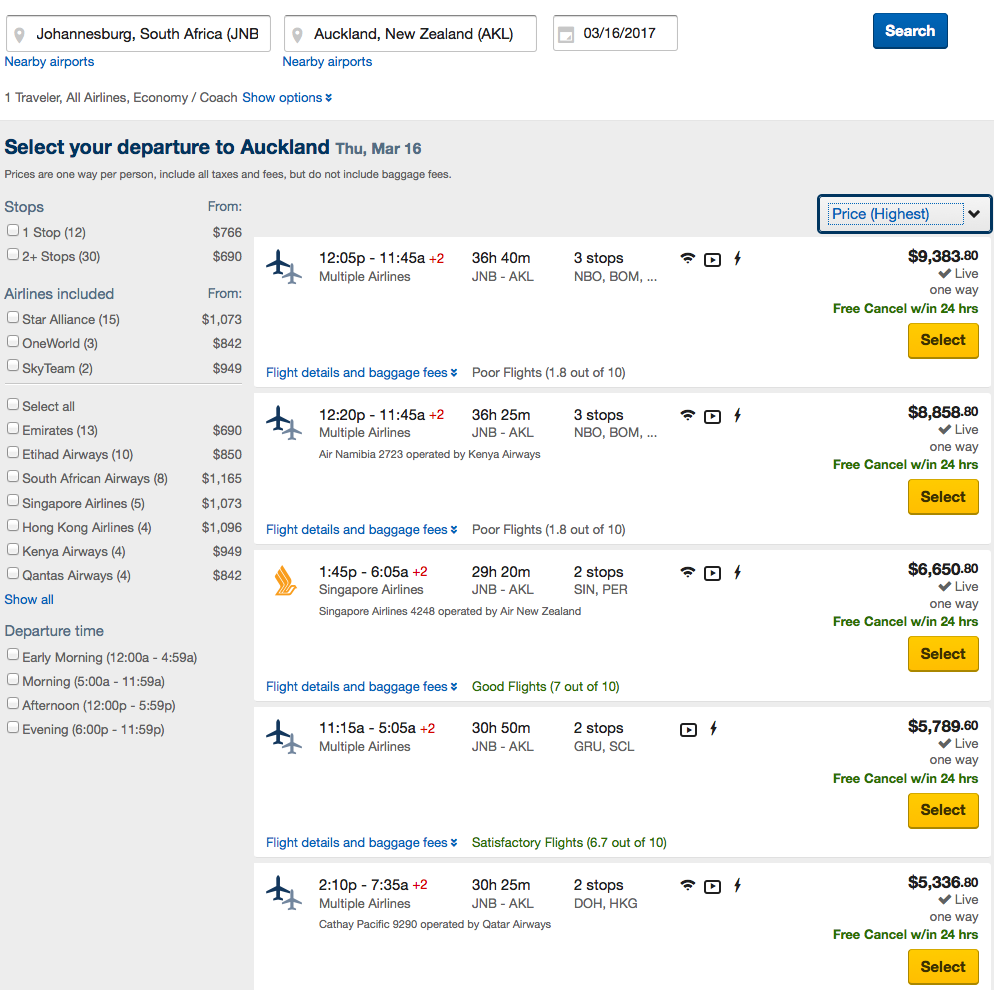Click multiple airlines plane icon on 2:10p flight
The width and height of the screenshot is (994, 990).
pos(283,892)
